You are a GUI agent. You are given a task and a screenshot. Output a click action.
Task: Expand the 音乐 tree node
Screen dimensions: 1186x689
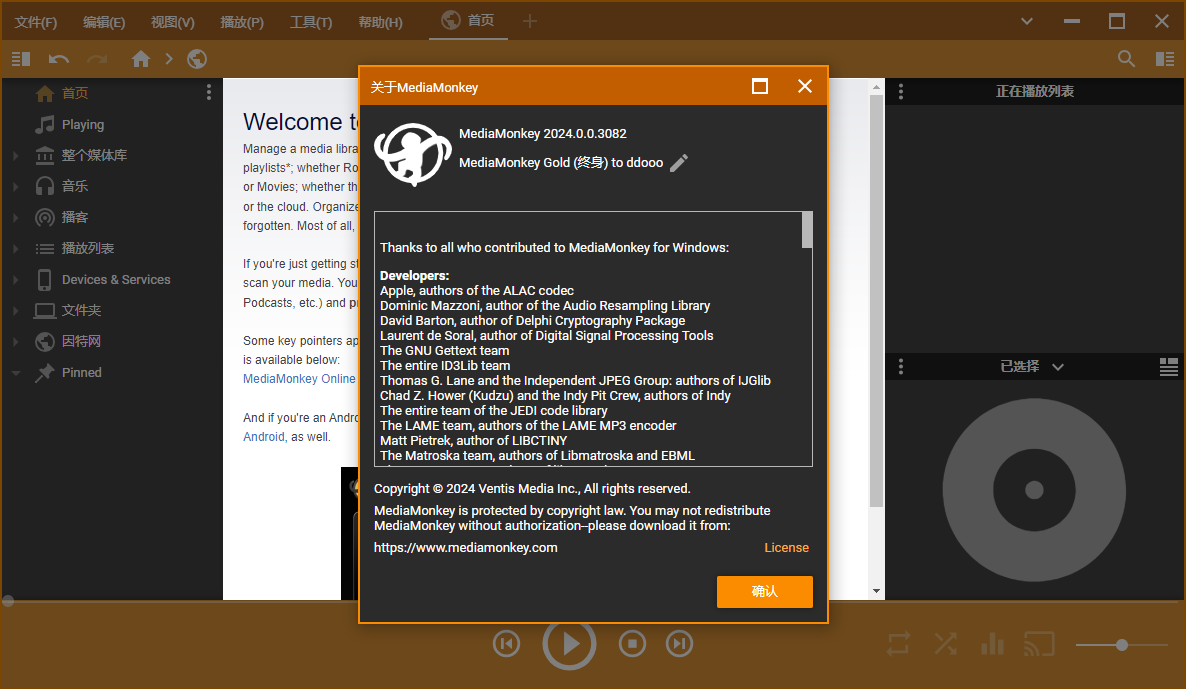point(15,186)
